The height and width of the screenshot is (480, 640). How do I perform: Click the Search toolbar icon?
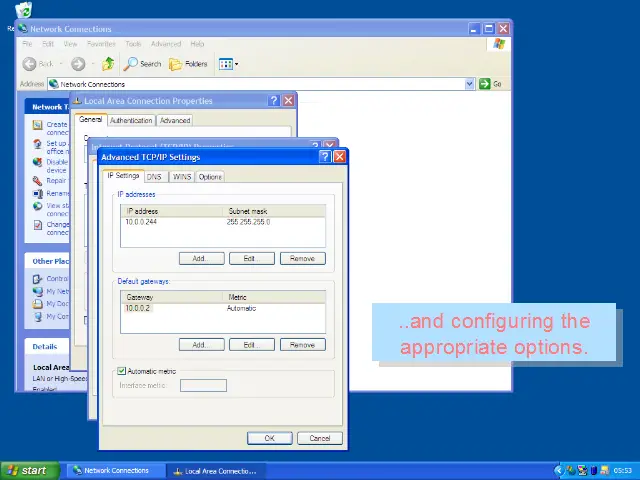click(x=142, y=64)
